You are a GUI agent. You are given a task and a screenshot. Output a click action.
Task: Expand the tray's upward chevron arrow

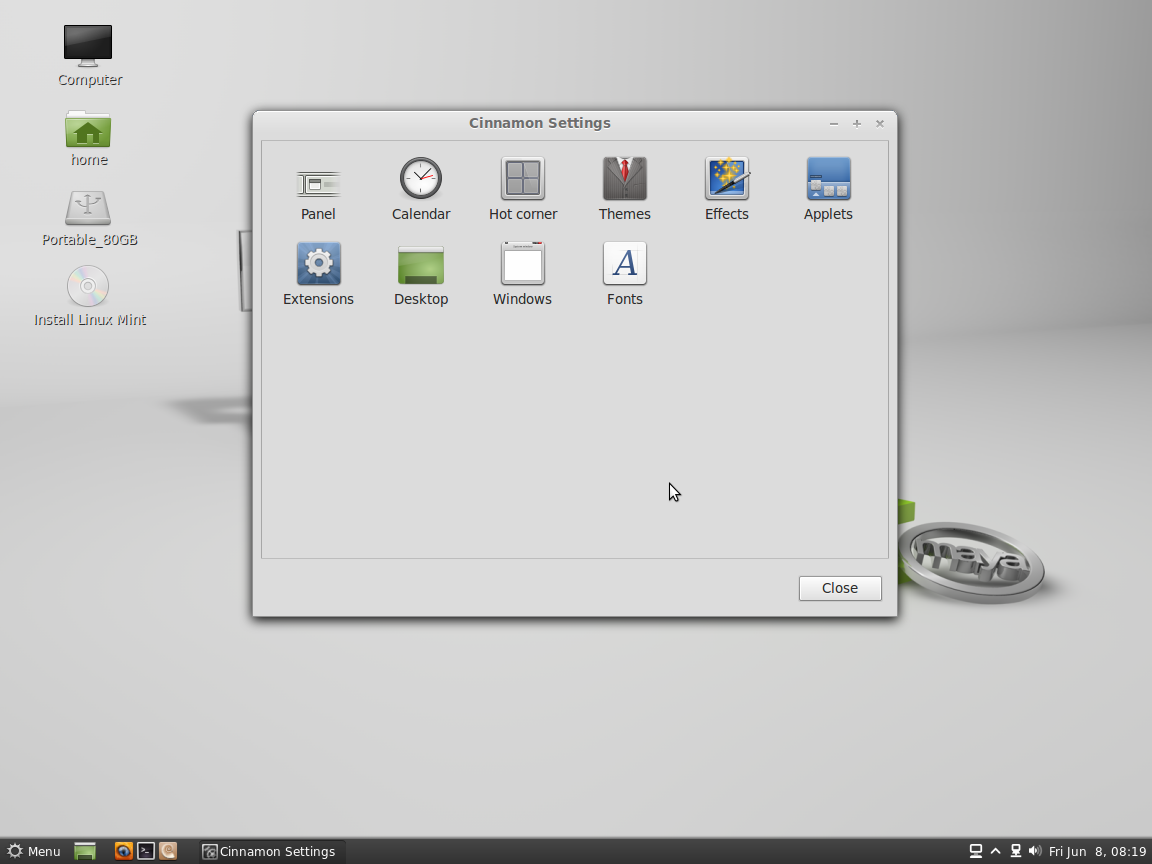tap(996, 851)
